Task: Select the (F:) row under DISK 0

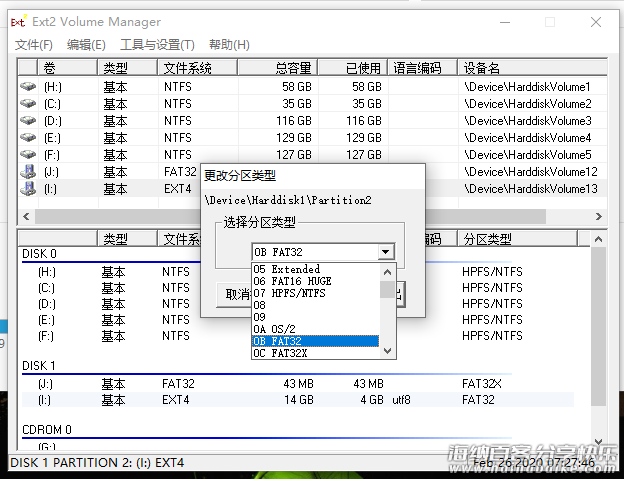Action: [298, 336]
